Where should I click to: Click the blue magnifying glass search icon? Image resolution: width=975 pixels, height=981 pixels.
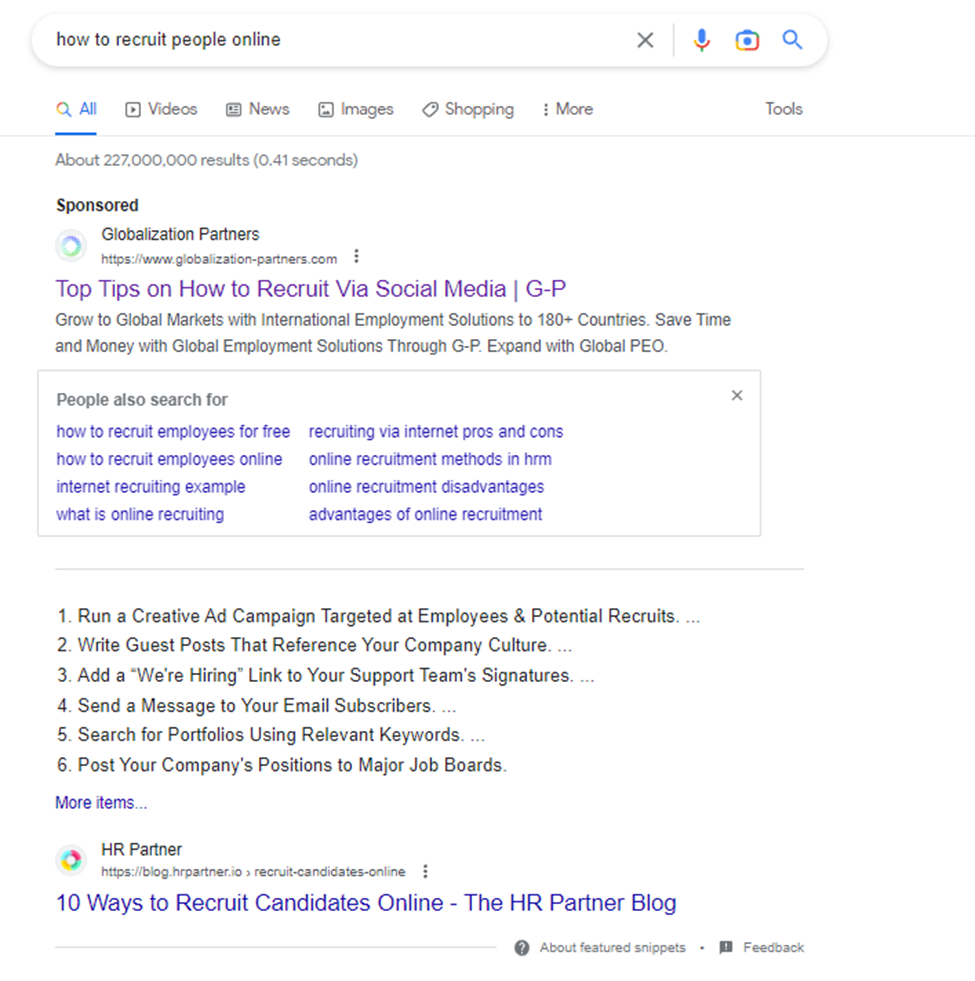792,40
